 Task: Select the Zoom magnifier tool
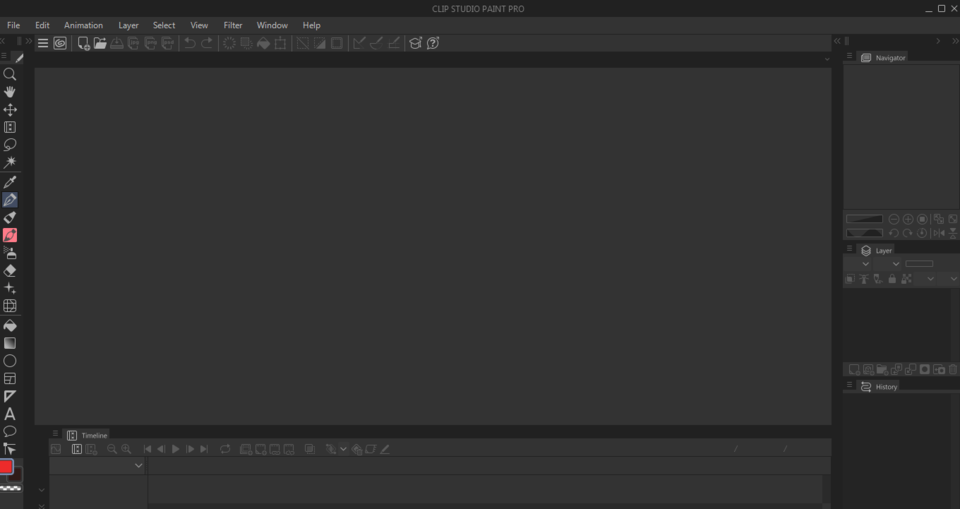point(10,74)
